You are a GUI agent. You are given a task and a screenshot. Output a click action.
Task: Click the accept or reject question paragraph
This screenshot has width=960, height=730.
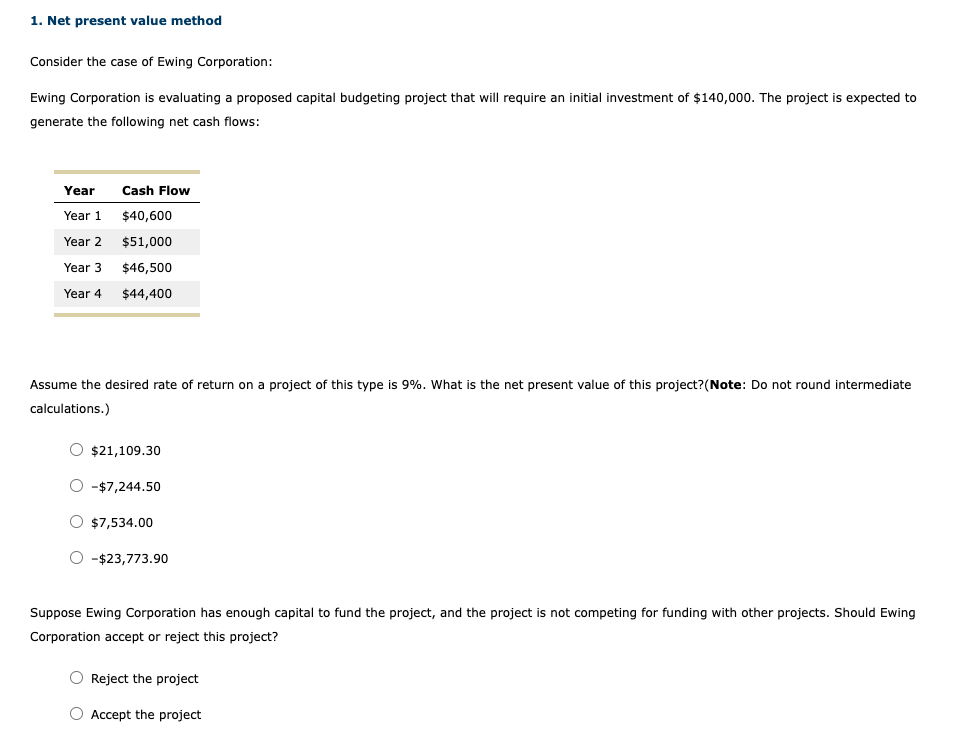pos(473,624)
